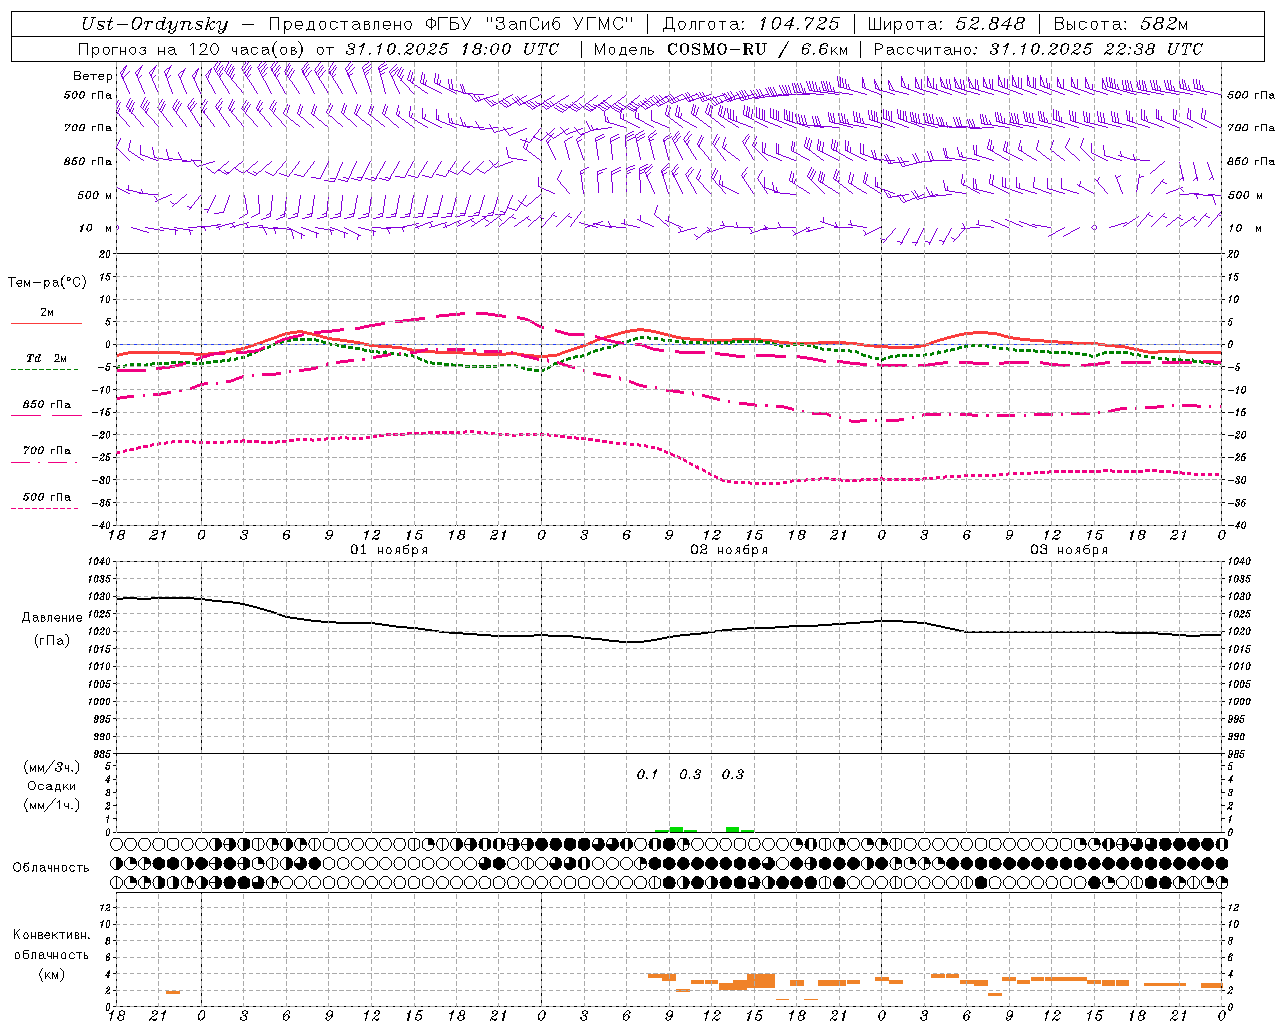Click forecast start time 31.10.2025 18:00 UTC
Screen dimensions: 1280x1024
[452, 48]
